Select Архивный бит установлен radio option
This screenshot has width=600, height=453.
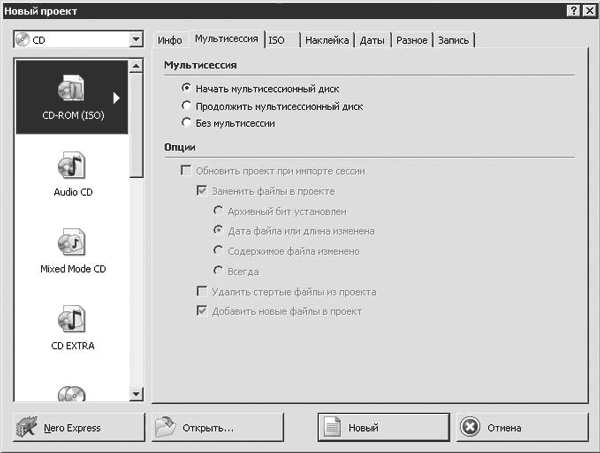click(x=218, y=210)
